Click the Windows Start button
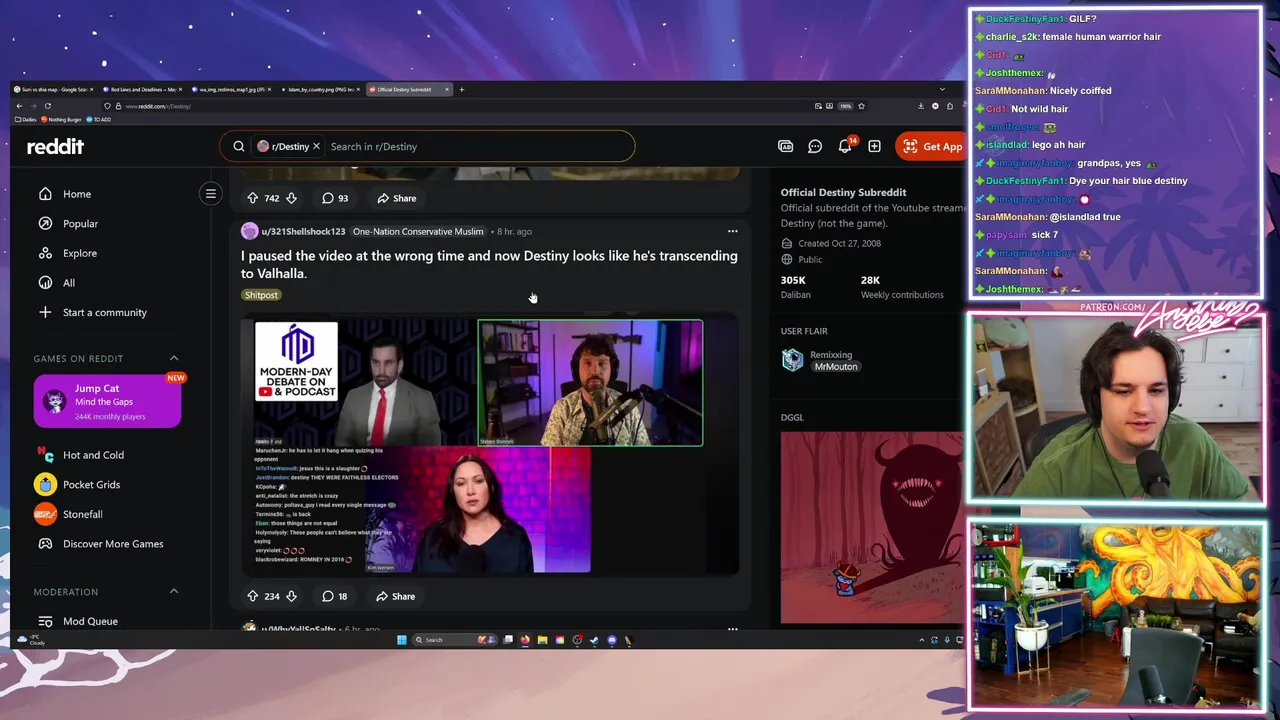Screen dimensions: 1280x720 click(402, 640)
